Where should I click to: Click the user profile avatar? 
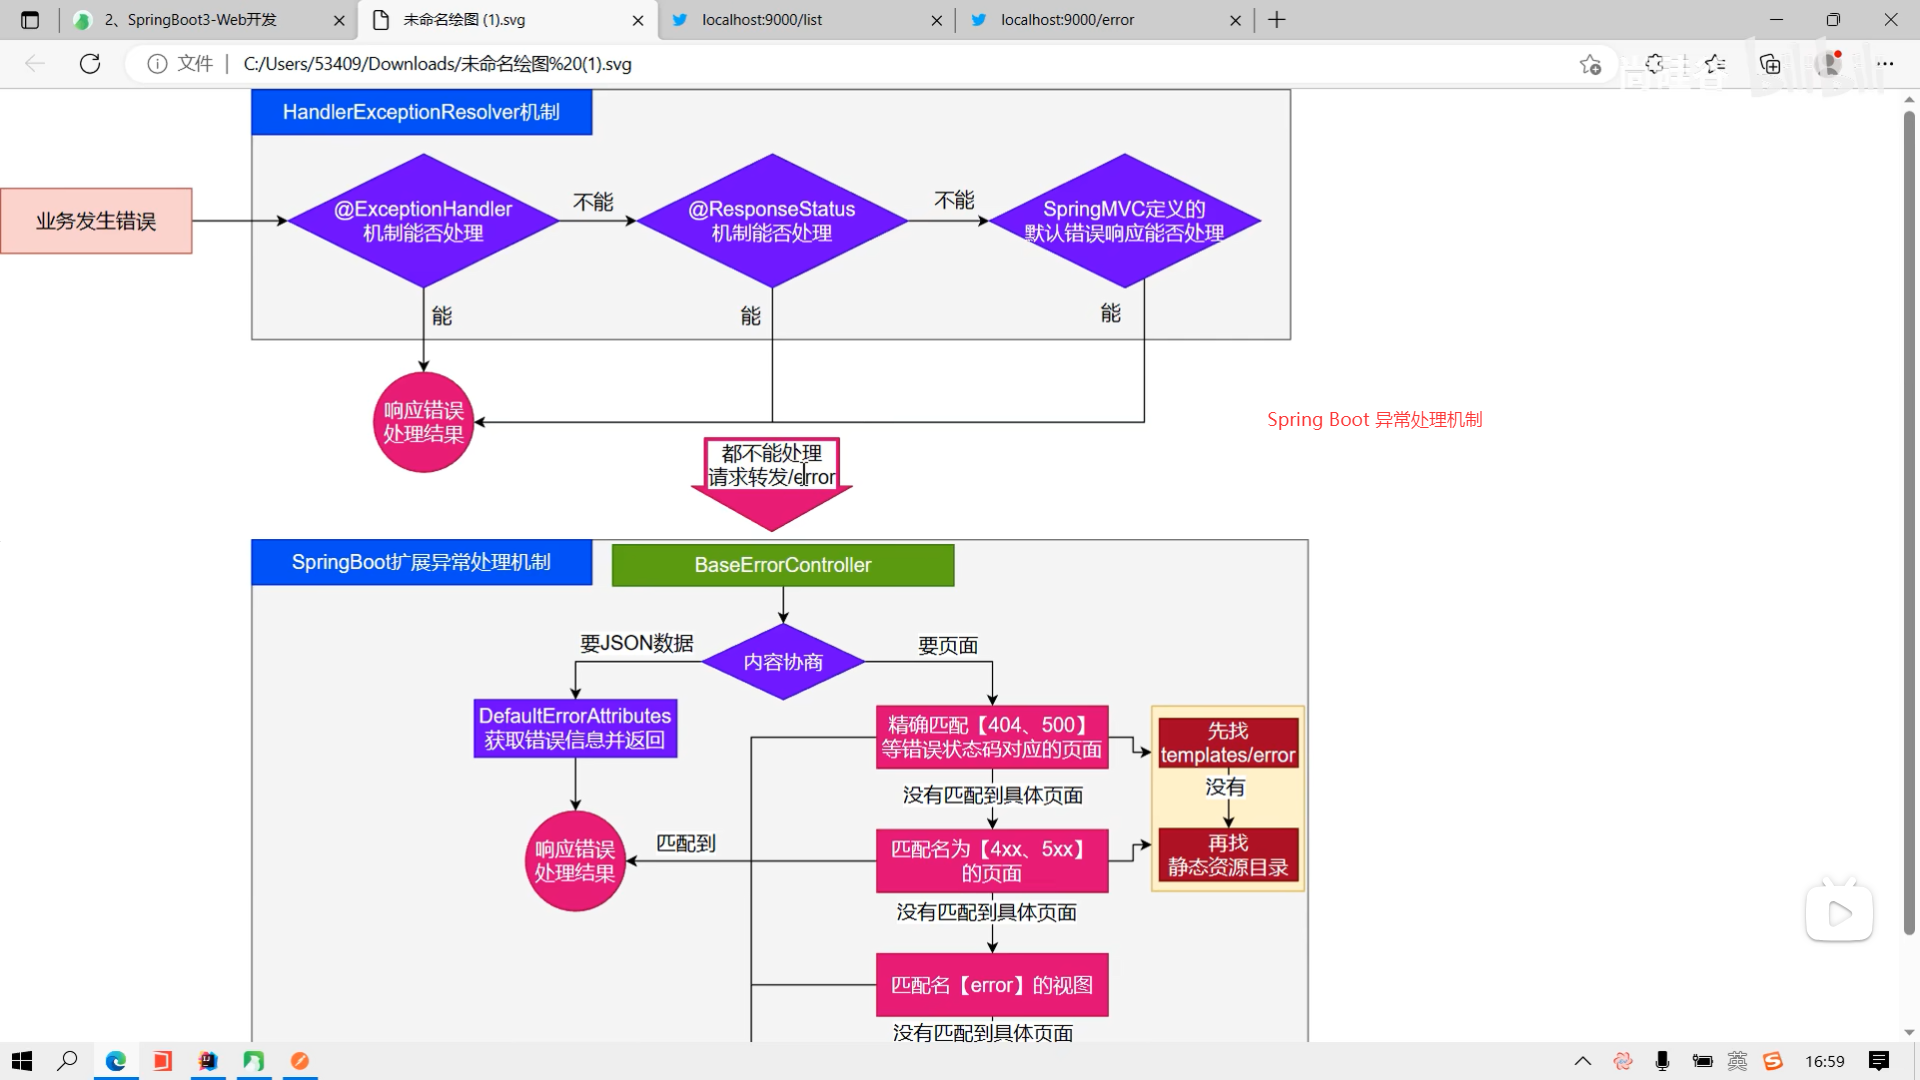[1830, 64]
